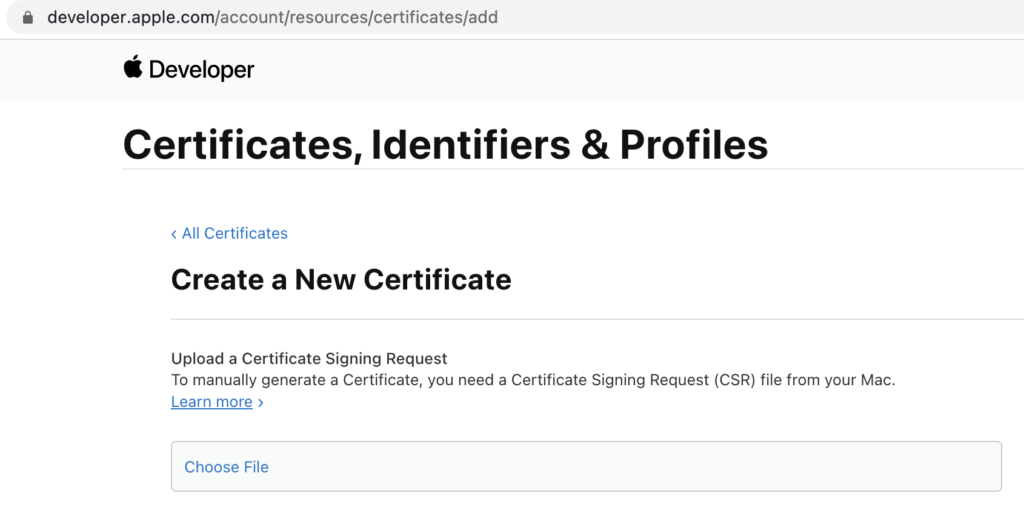The width and height of the screenshot is (1024, 516).
Task: Focus the browser address bar URL
Action: pyautogui.click(x=272, y=17)
